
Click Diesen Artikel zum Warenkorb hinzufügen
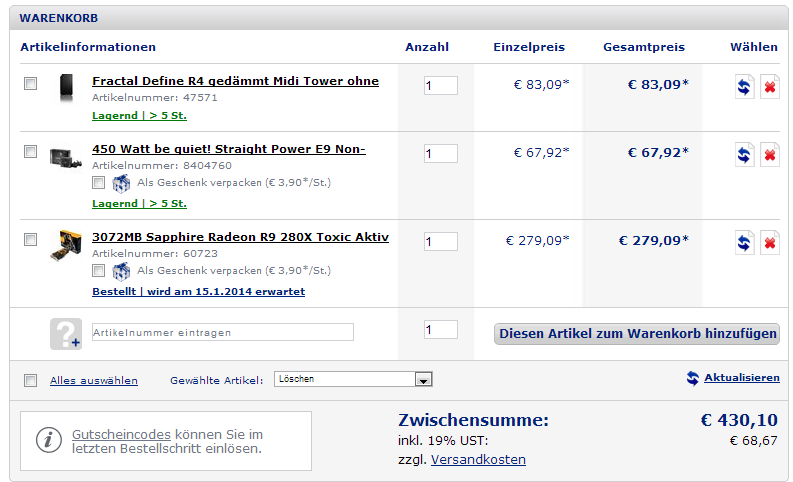pyautogui.click(x=637, y=334)
